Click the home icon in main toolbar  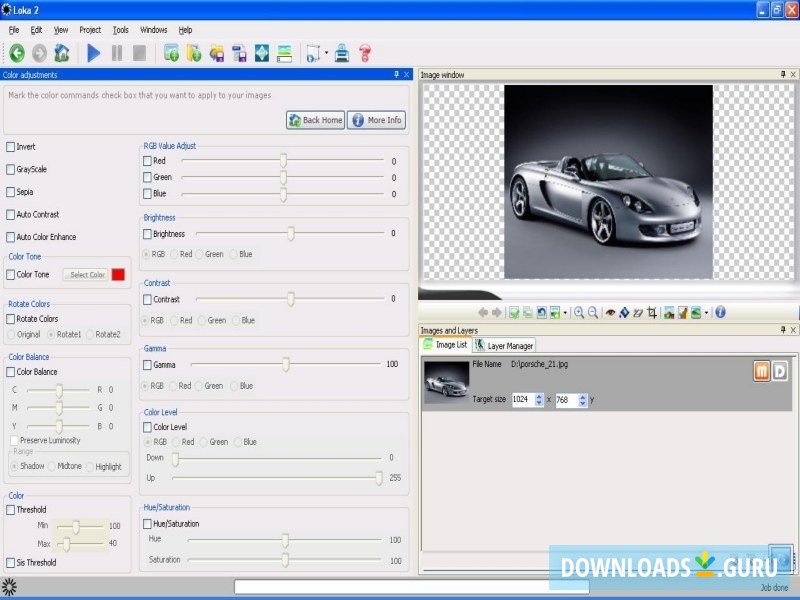pos(62,53)
